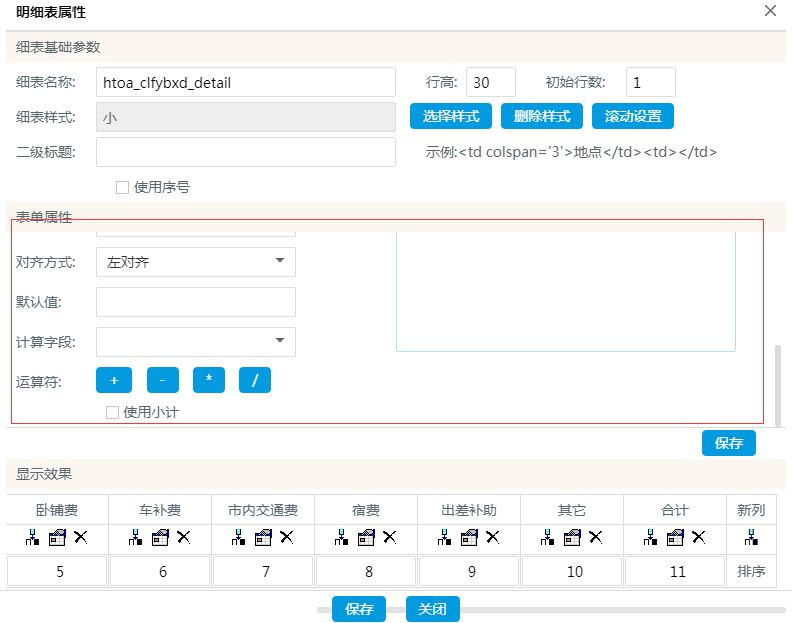Delete the 市内交通费 column with its X icon
Image resolution: width=792 pixels, height=623 pixels.
[x=287, y=537]
